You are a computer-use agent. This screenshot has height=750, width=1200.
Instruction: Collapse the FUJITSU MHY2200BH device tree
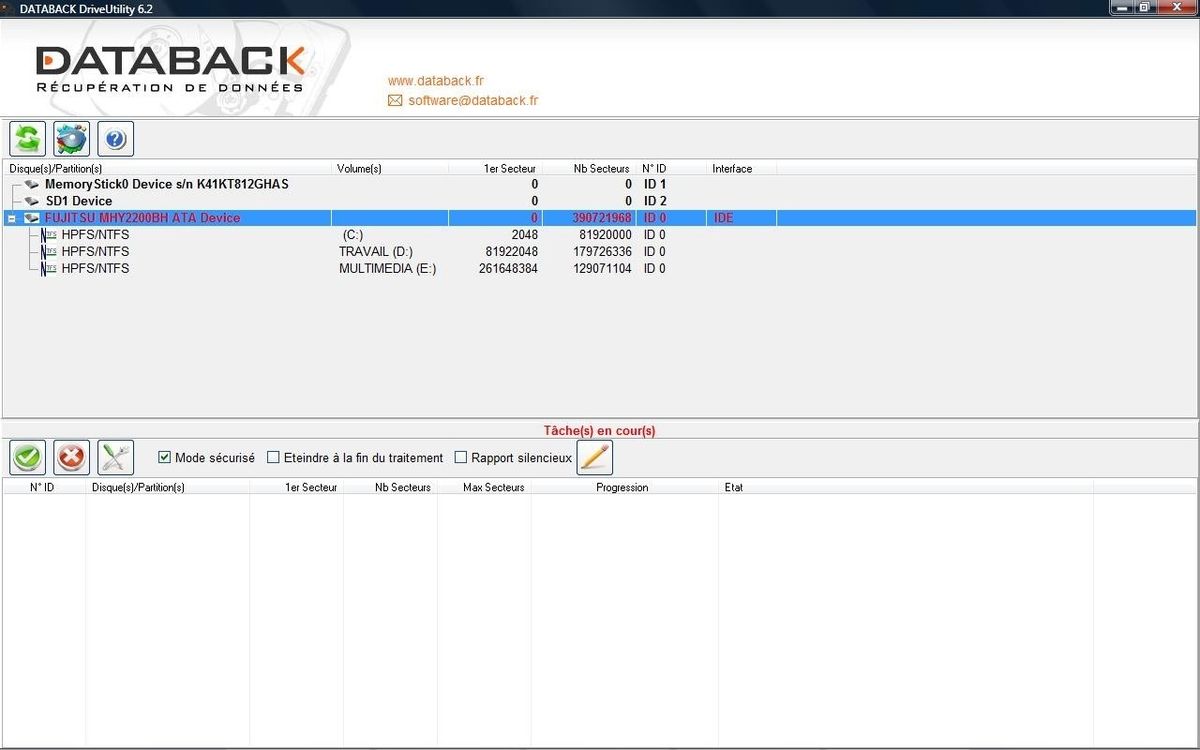[x=11, y=217]
